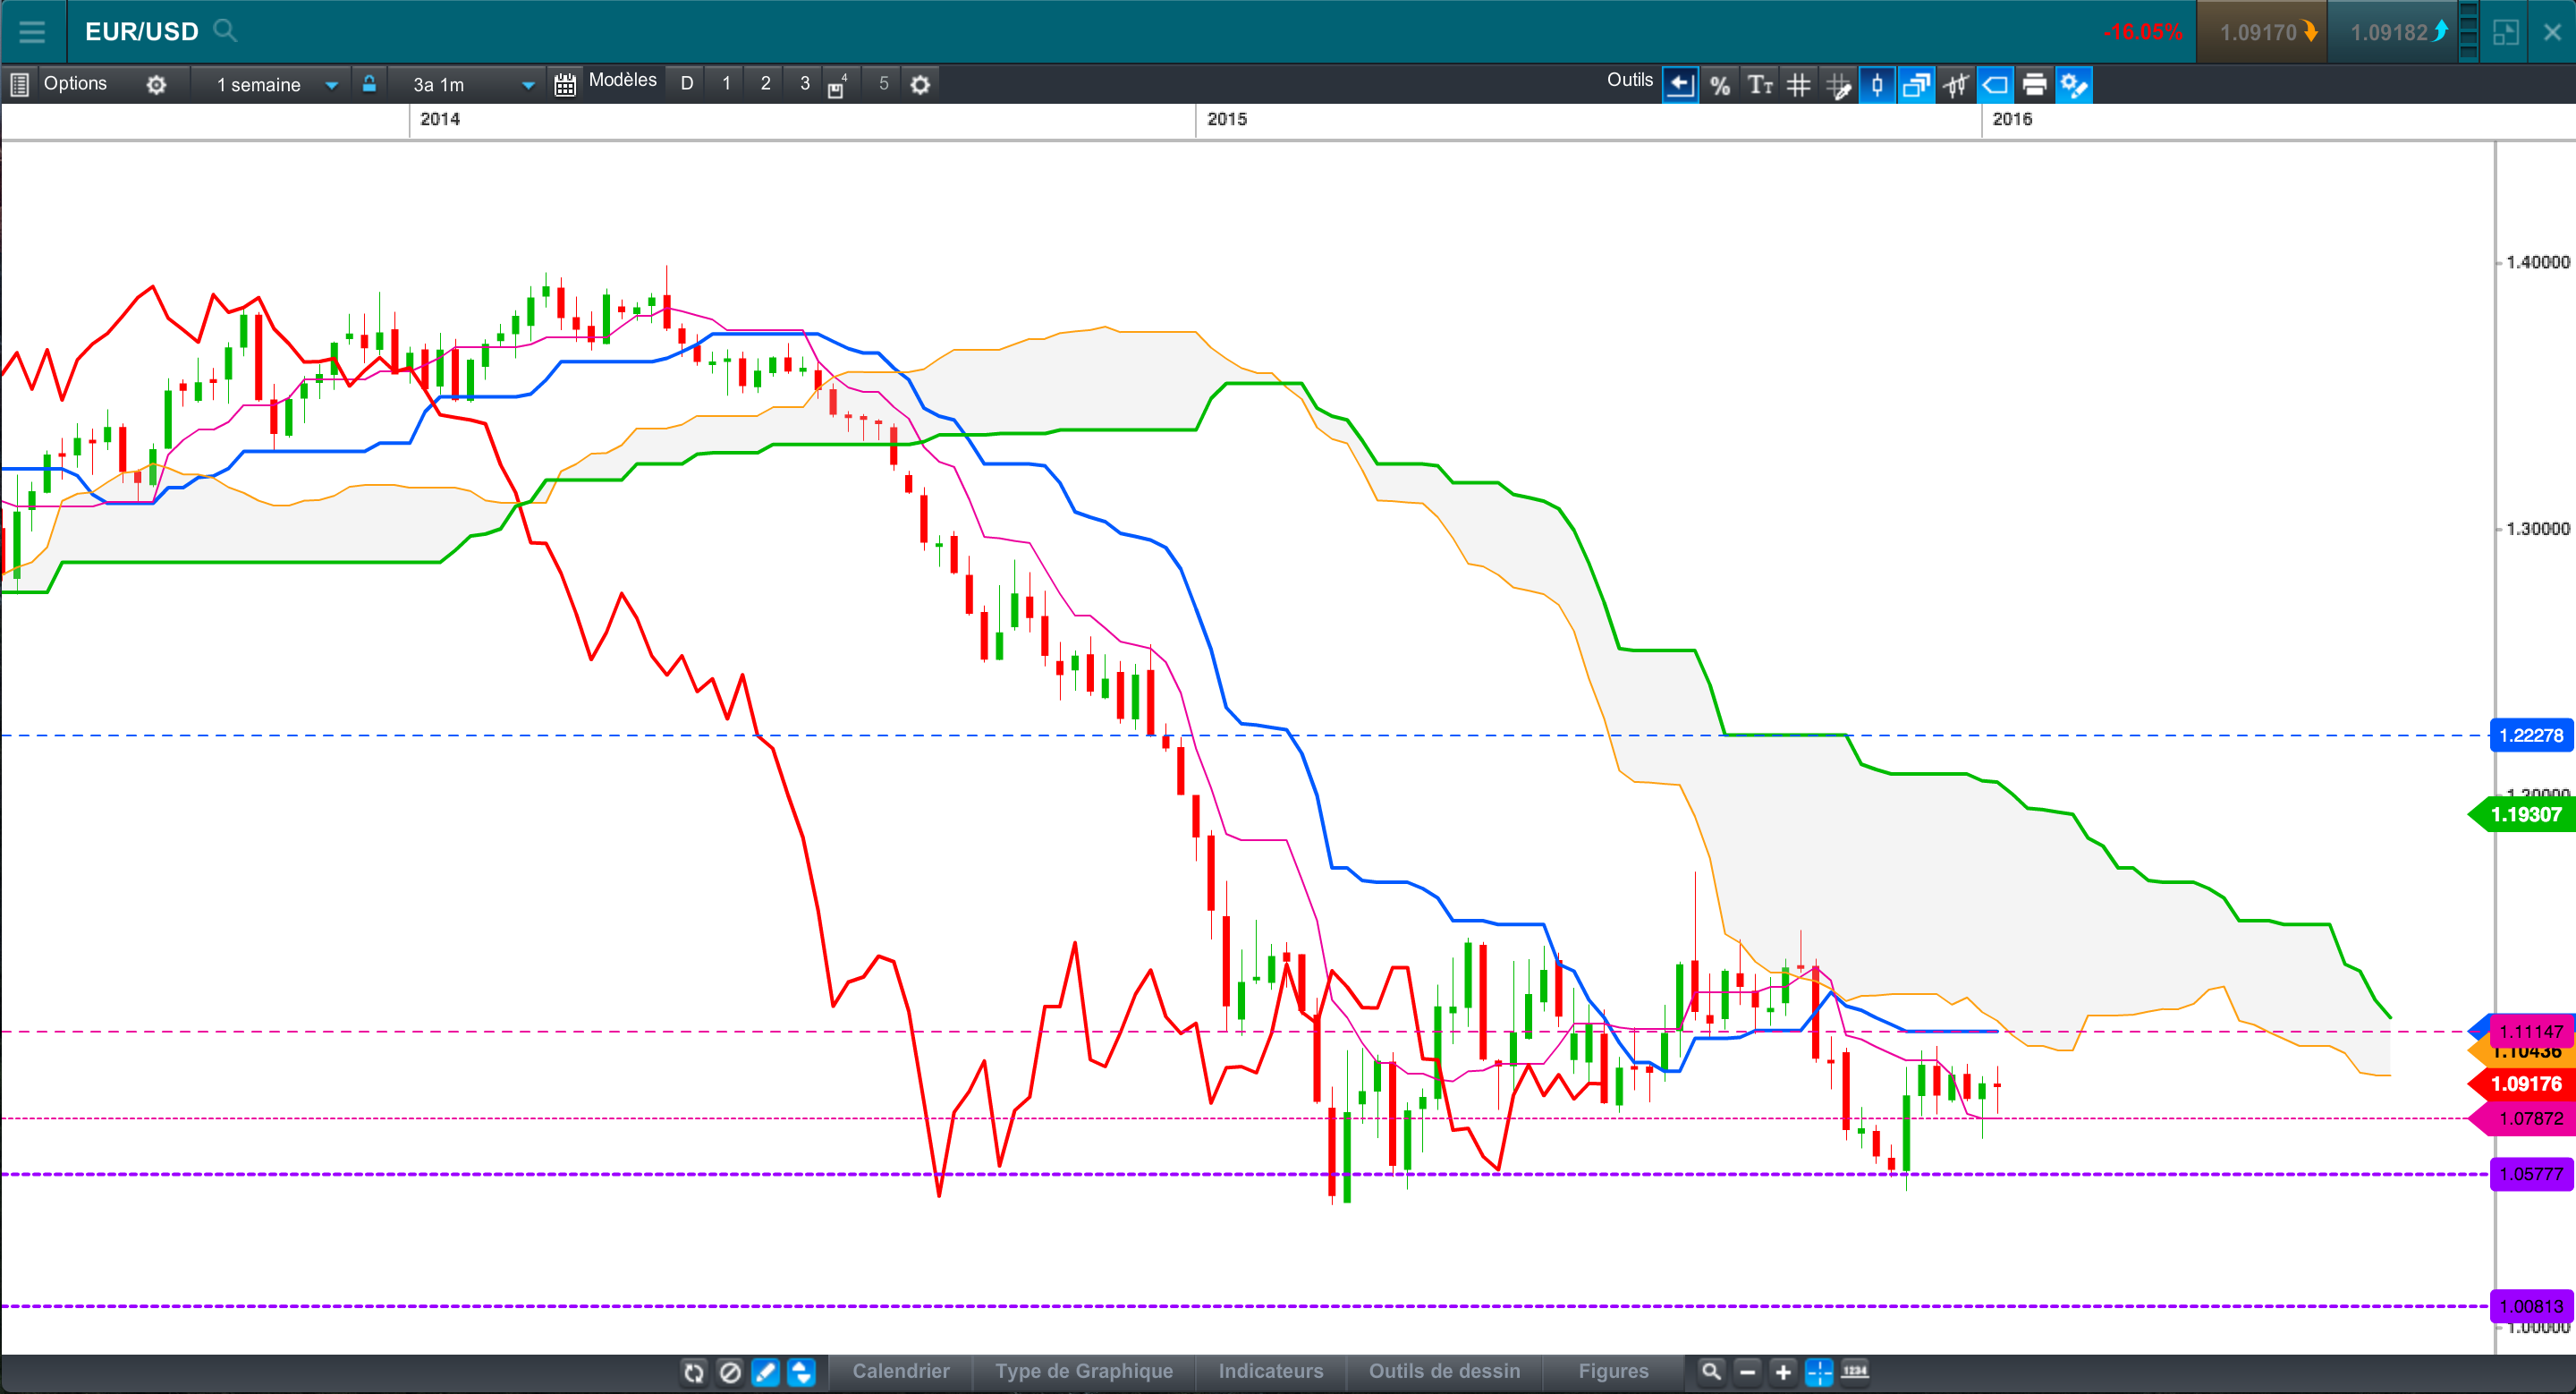
Task: Open the grid color picker tool
Action: [1838, 85]
